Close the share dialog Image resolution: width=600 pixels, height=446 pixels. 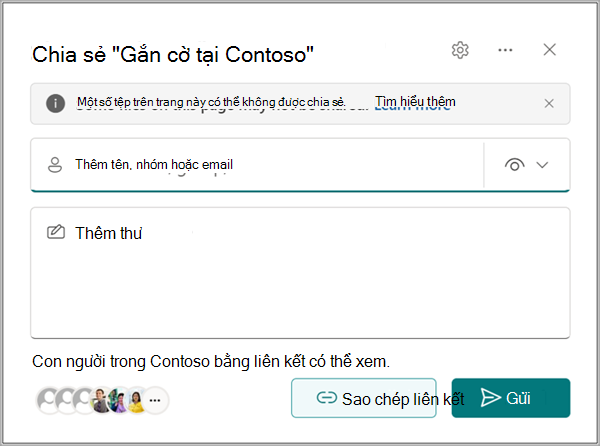point(549,49)
